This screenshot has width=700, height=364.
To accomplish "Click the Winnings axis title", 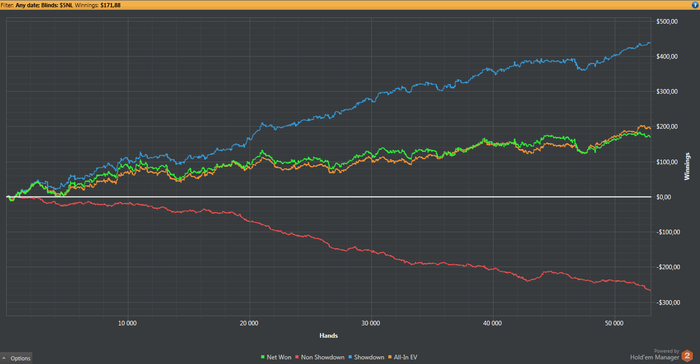I will coord(687,166).
